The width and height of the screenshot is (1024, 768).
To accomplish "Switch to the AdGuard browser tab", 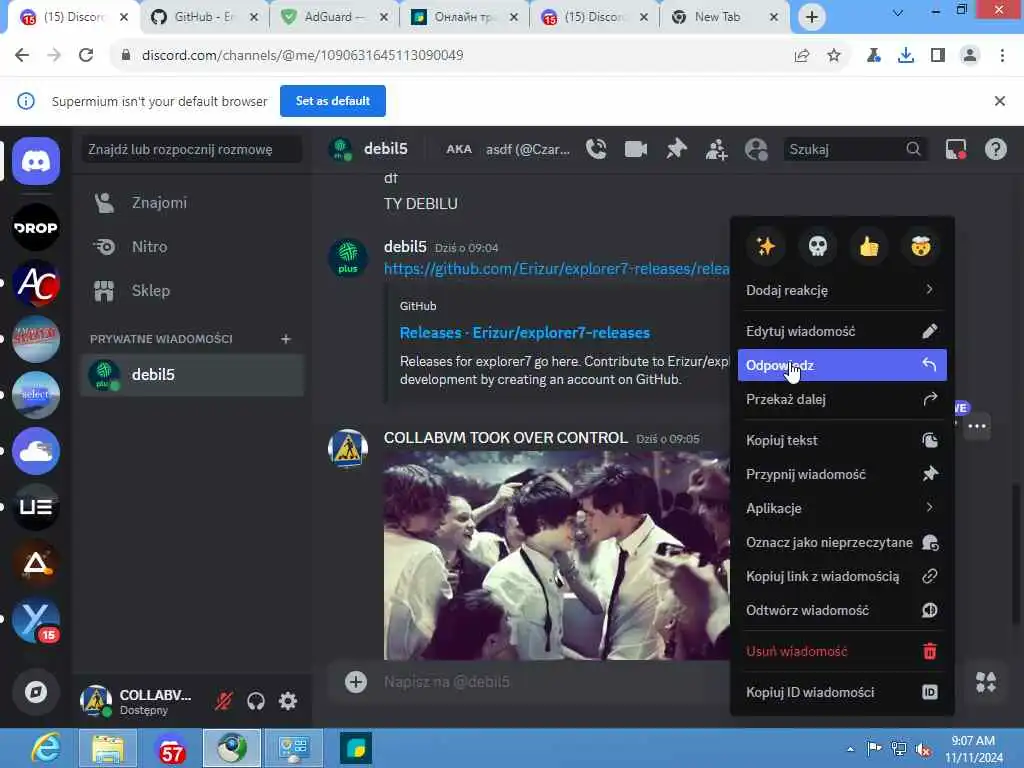I will tap(334, 17).
